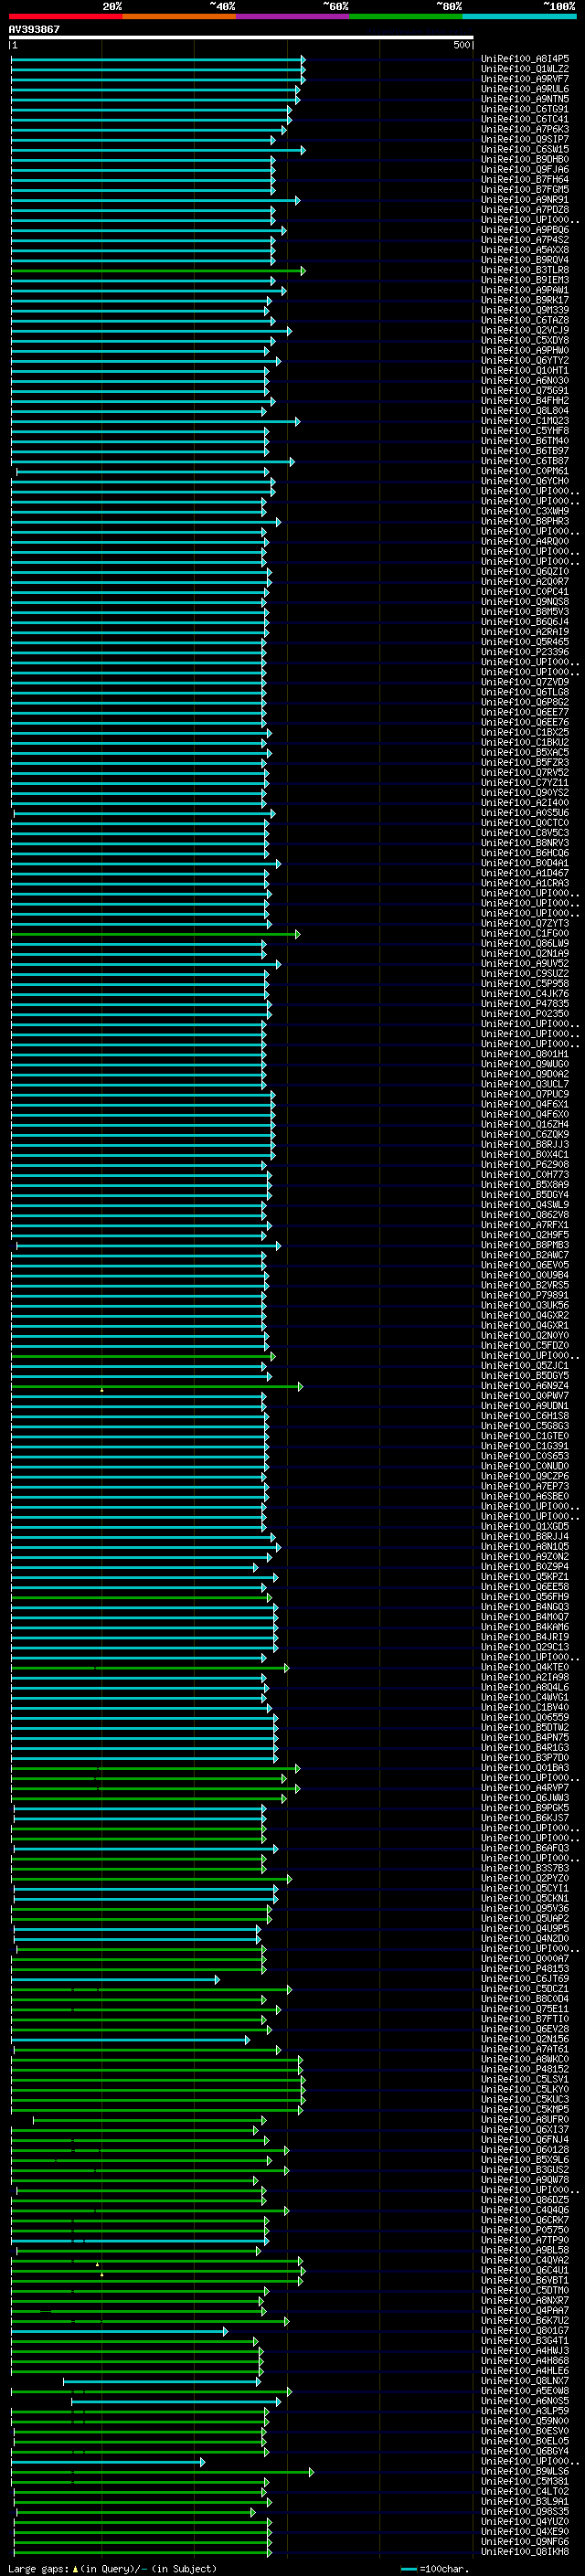Click the white query length bar under AV393867

241,38
